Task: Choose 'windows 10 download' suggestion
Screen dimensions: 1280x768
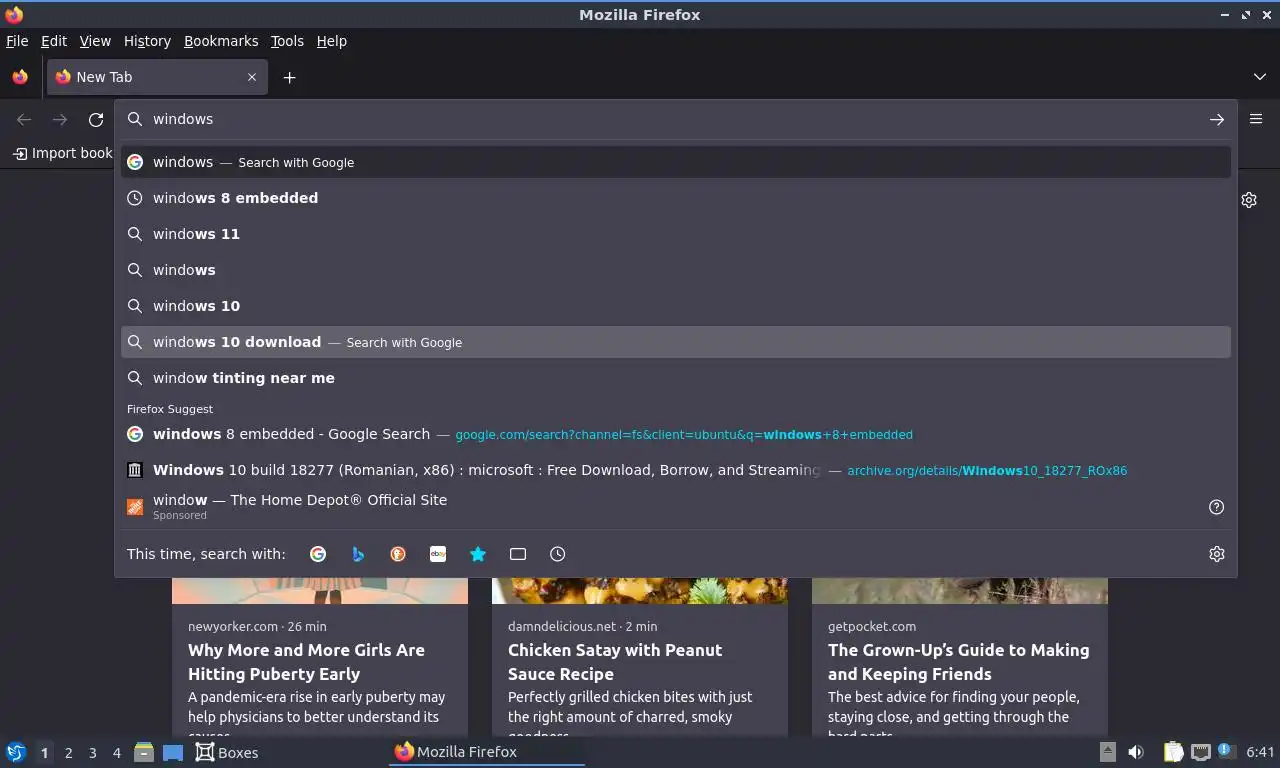Action: [x=675, y=342]
